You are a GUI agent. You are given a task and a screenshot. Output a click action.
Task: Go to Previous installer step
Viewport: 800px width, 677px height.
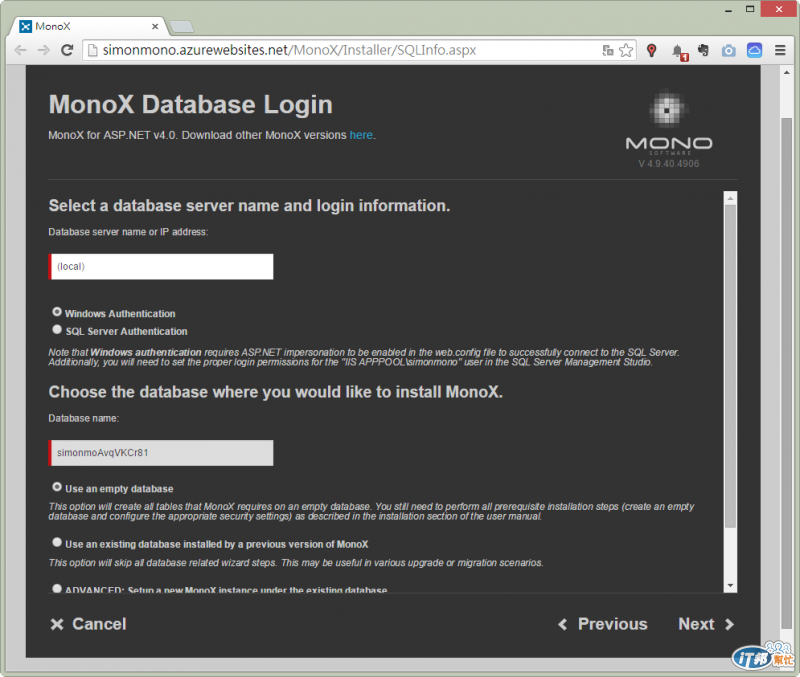coord(603,624)
